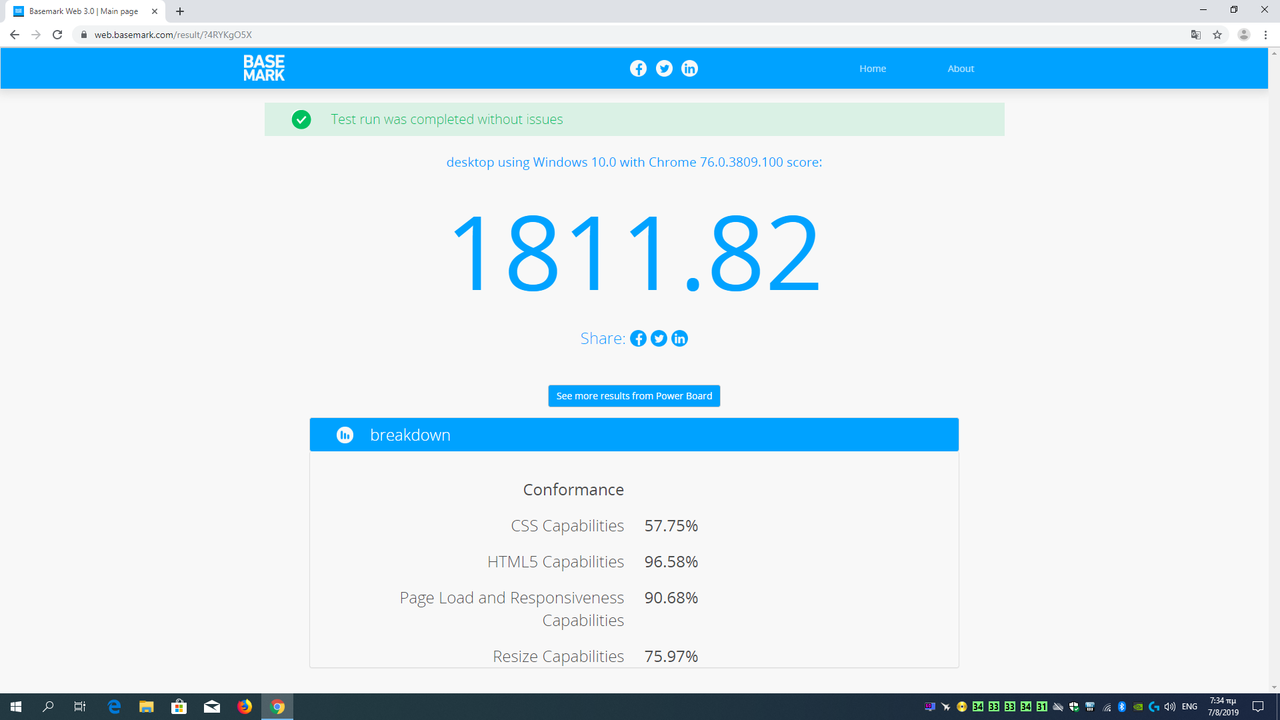Open Microsoft Store from the taskbar
1280x720 pixels.
pyautogui.click(x=179, y=707)
